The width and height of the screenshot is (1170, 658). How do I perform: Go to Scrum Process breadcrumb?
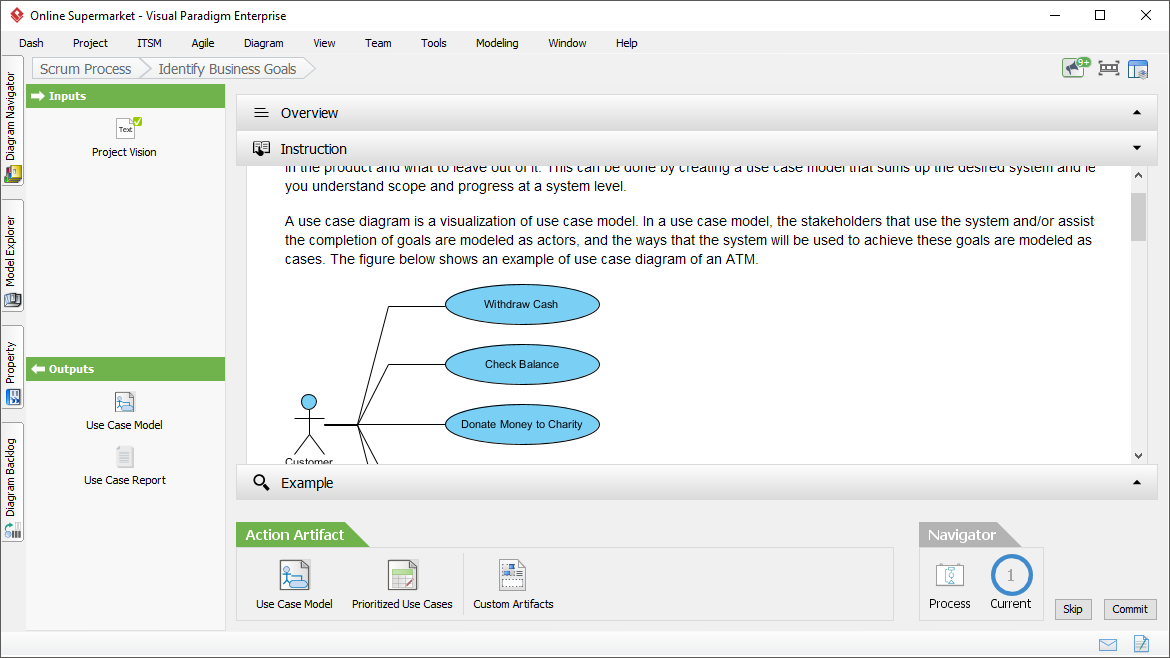click(x=86, y=69)
